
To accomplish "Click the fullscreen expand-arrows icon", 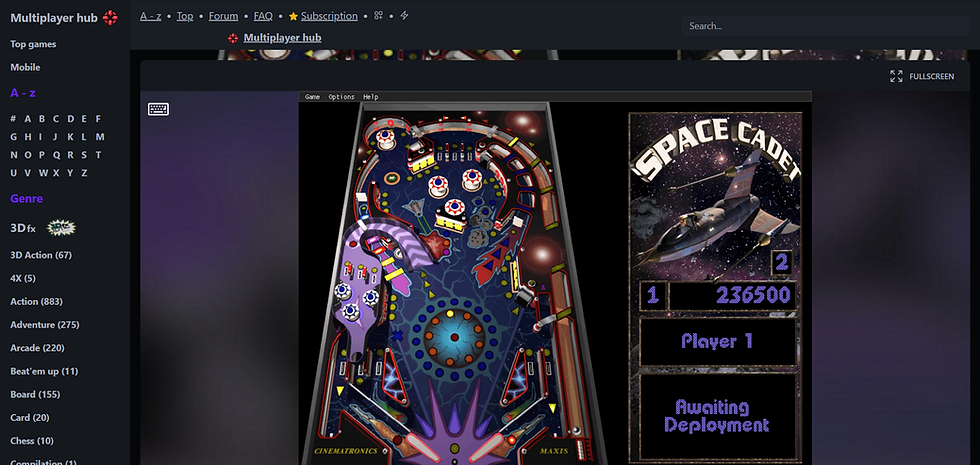I will (x=896, y=76).
